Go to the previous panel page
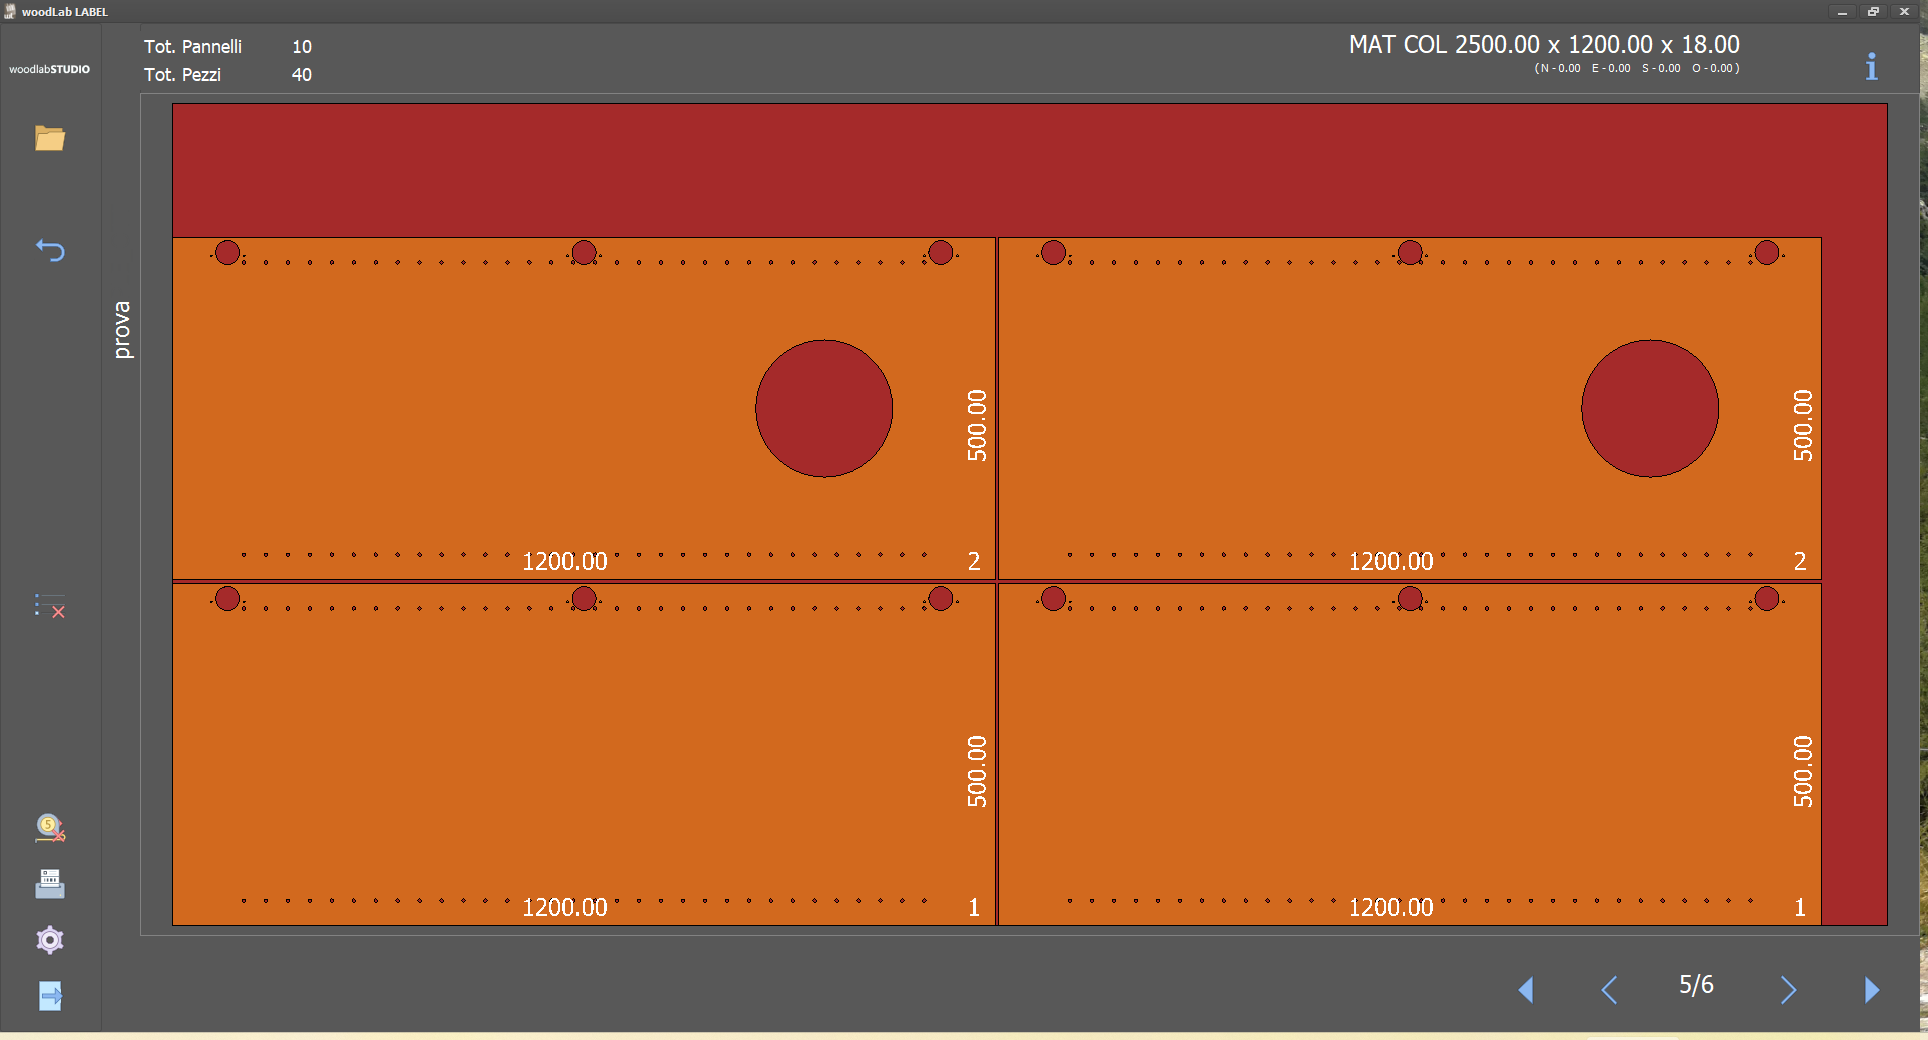The height and width of the screenshot is (1040, 1928). 1609,990
